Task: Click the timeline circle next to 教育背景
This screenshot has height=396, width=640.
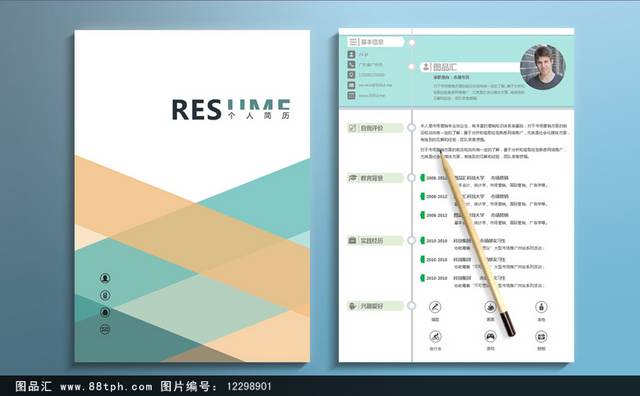Action: click(412, 178)
